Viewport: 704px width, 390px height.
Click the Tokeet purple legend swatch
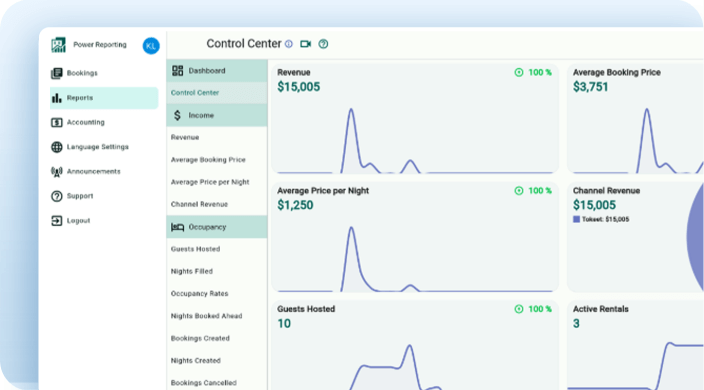coord(576,219)
